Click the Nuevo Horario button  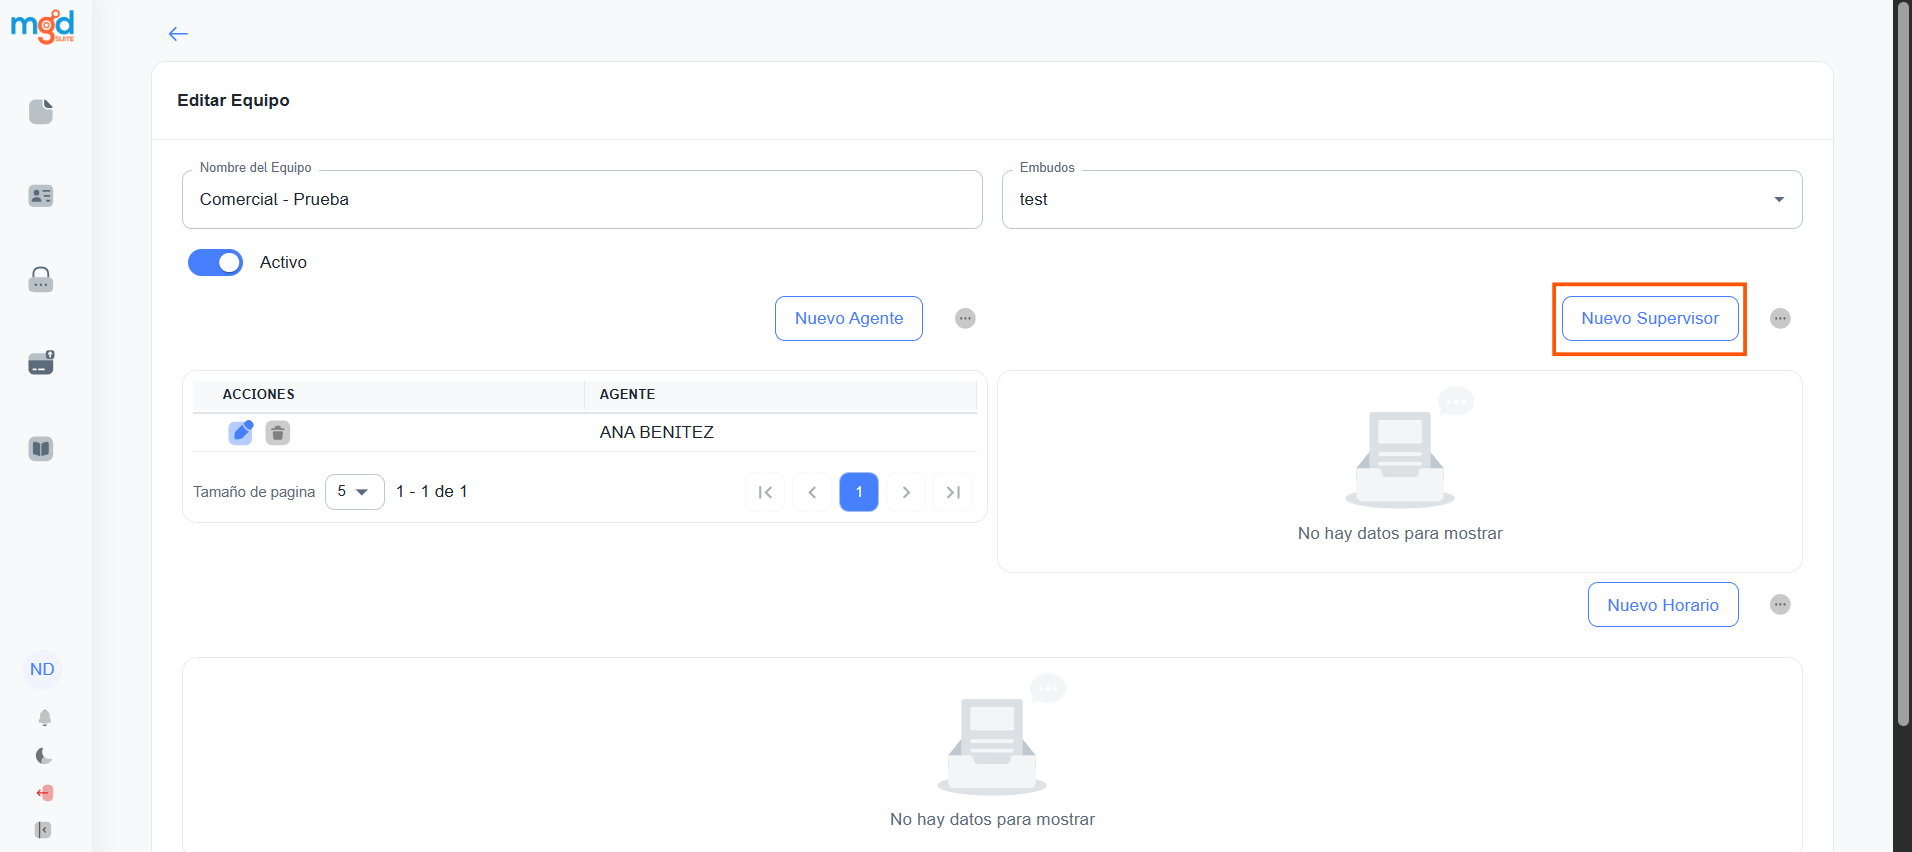(x=1662, y=605)
